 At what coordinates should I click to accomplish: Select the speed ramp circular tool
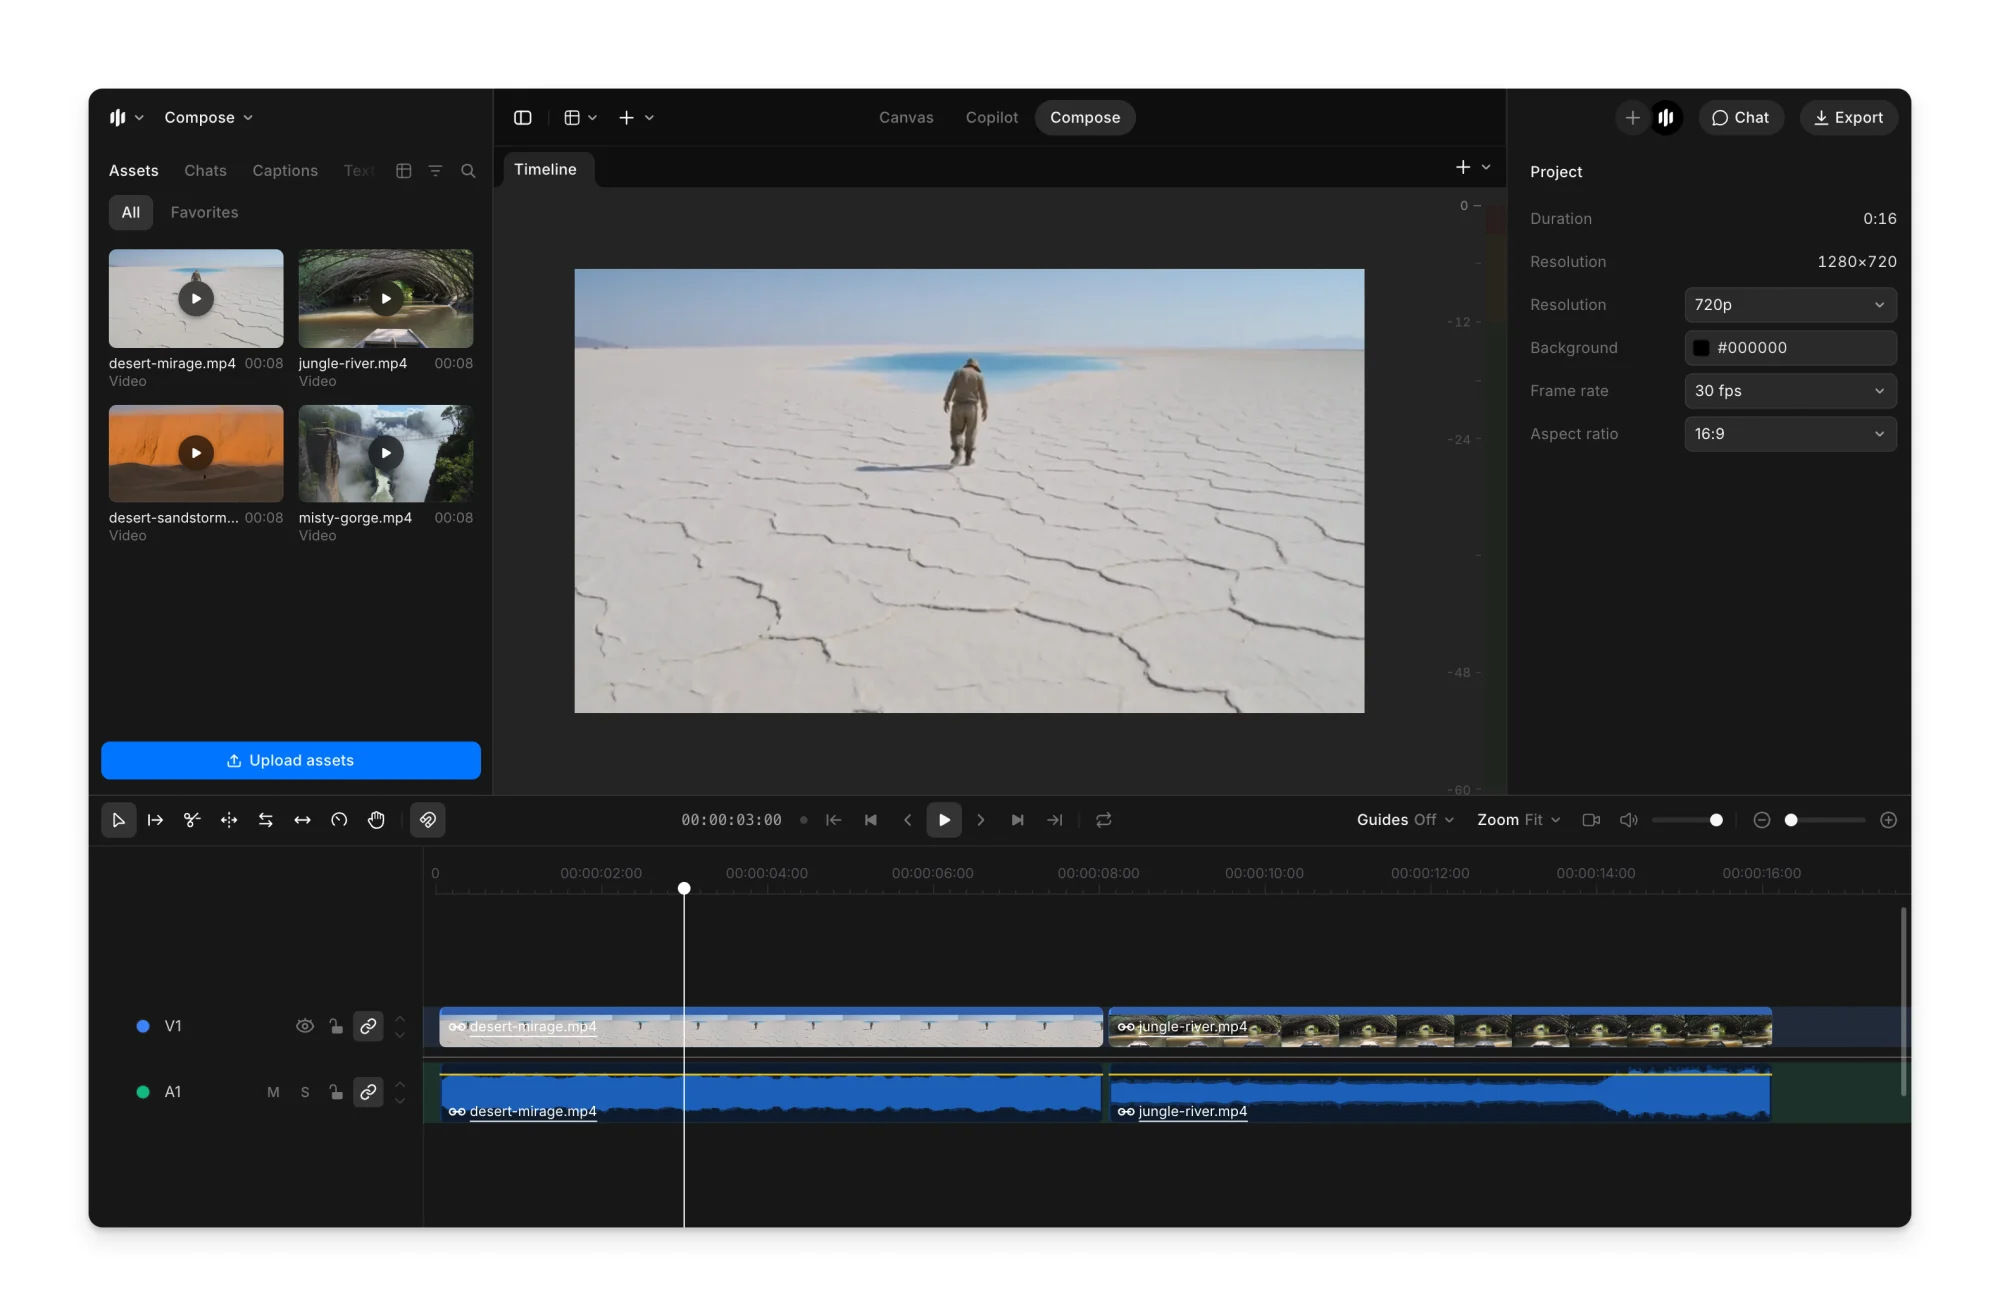(x=339, y=820)
